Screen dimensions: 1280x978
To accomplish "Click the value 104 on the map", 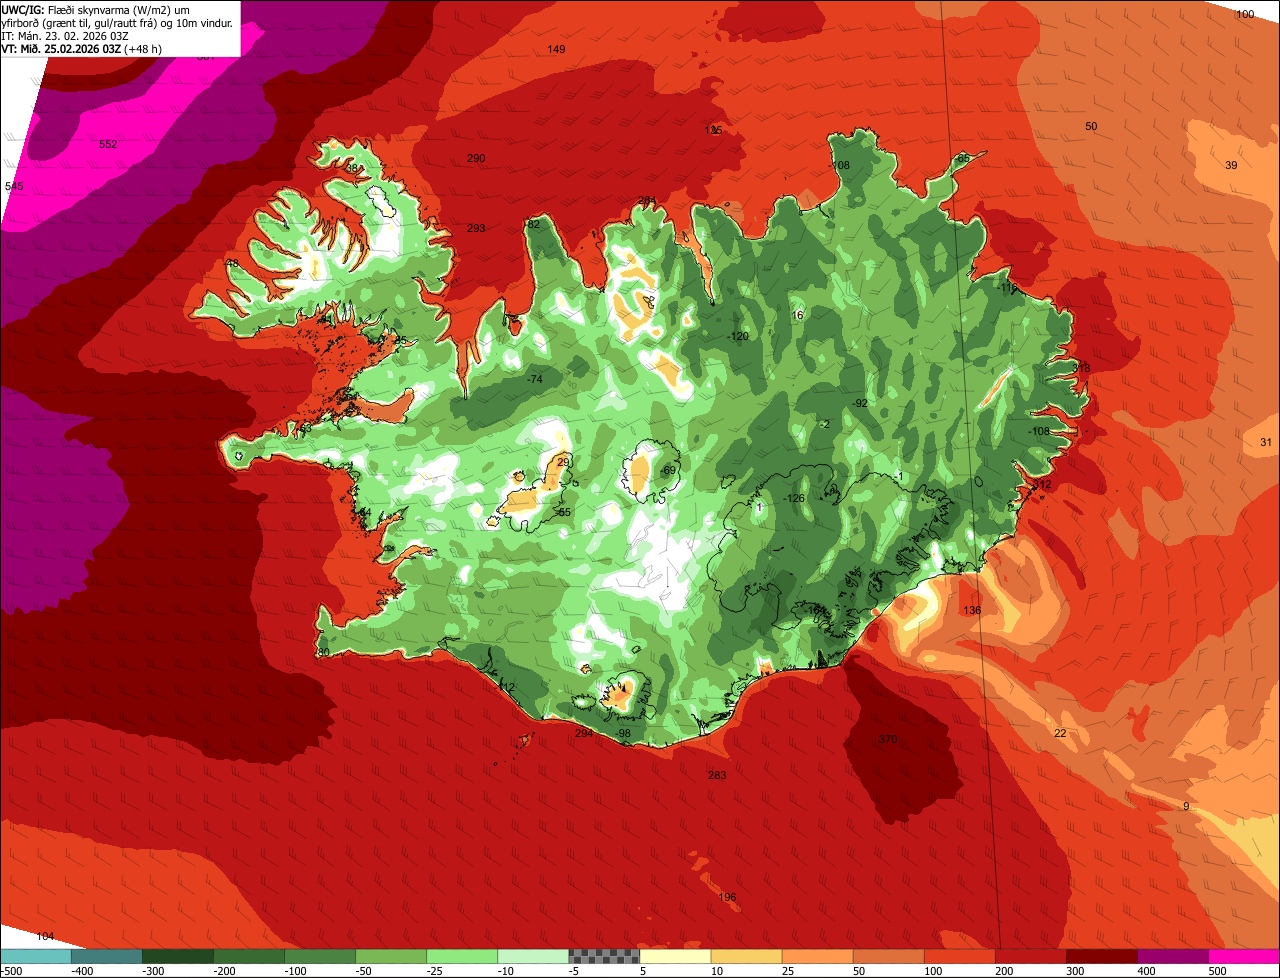I will coord(45,936).
